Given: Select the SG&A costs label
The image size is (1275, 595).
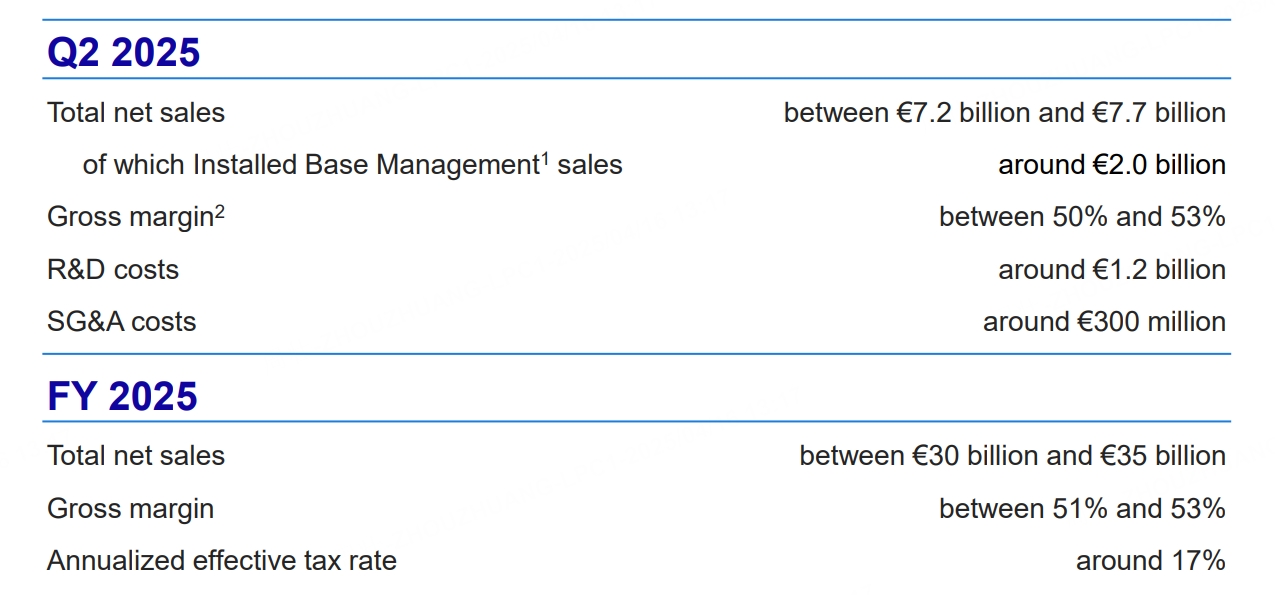Looking at the screenshot, I should 122,322.
